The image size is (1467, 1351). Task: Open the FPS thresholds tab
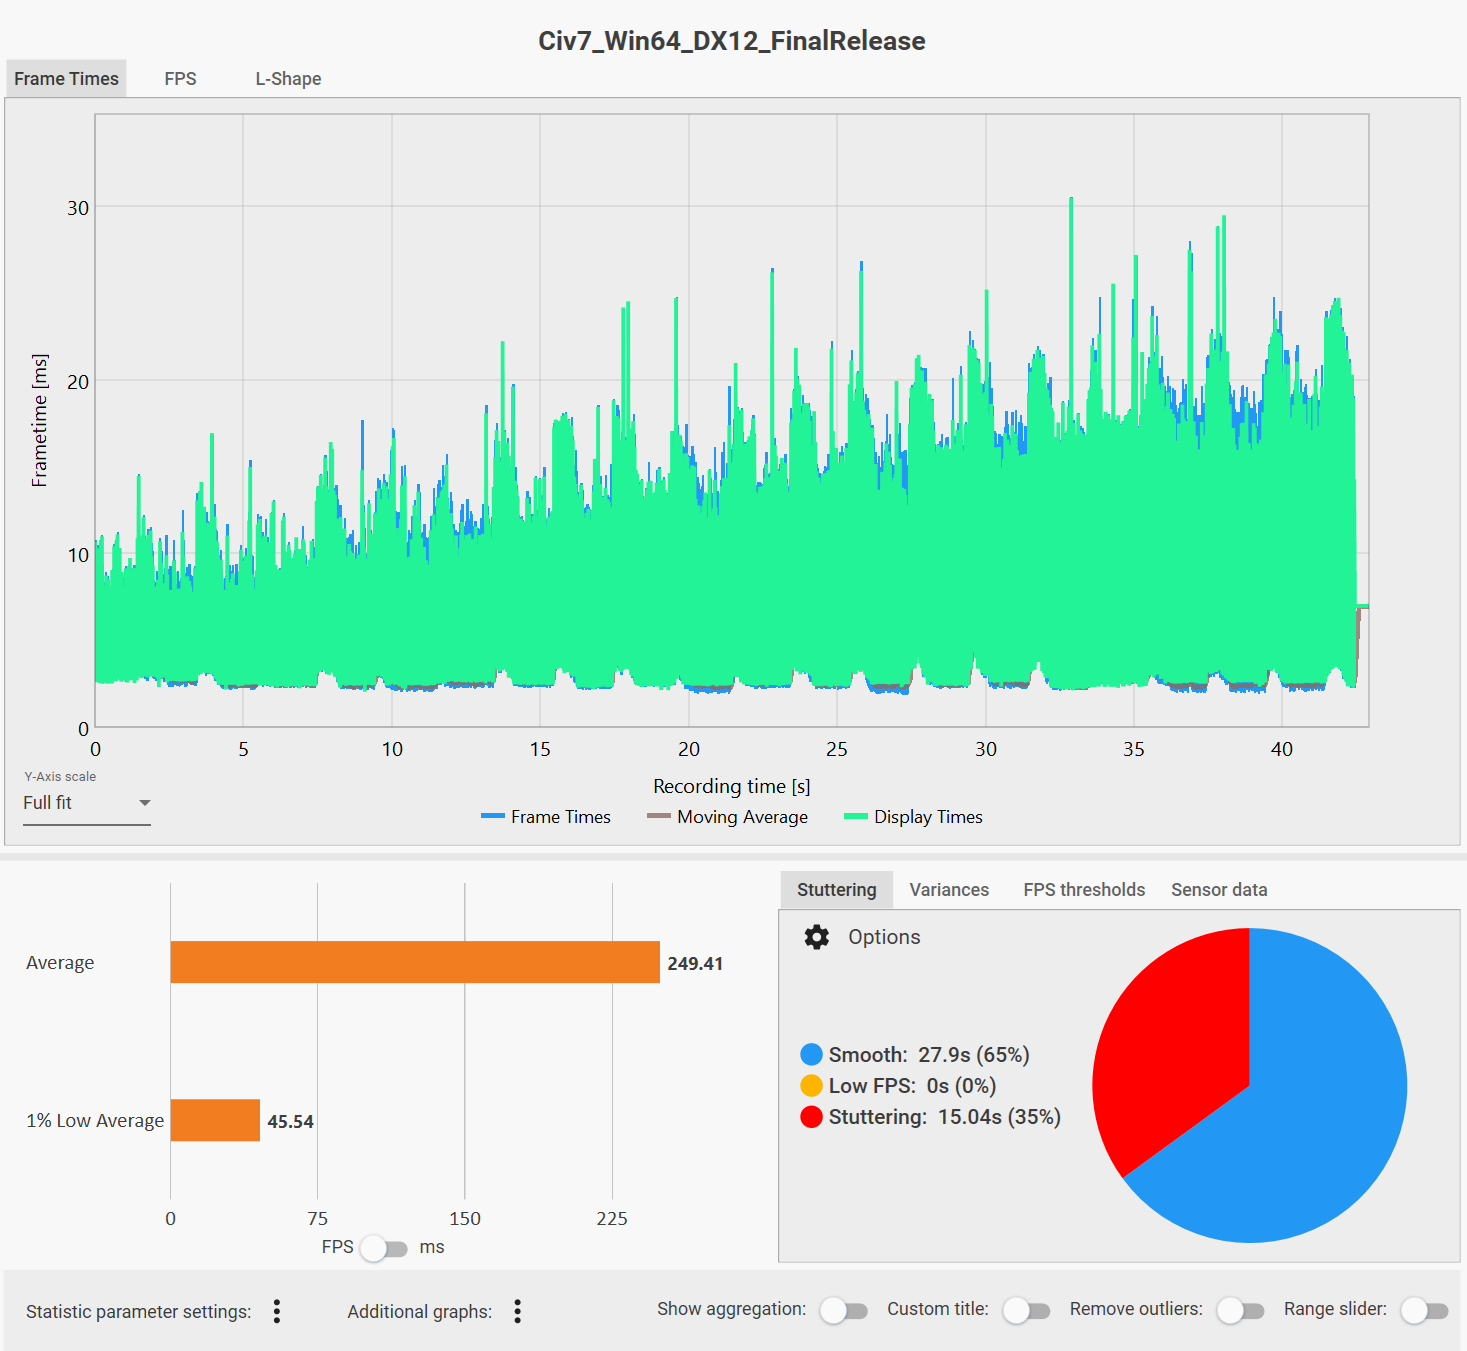click(x=1084, y=890)
